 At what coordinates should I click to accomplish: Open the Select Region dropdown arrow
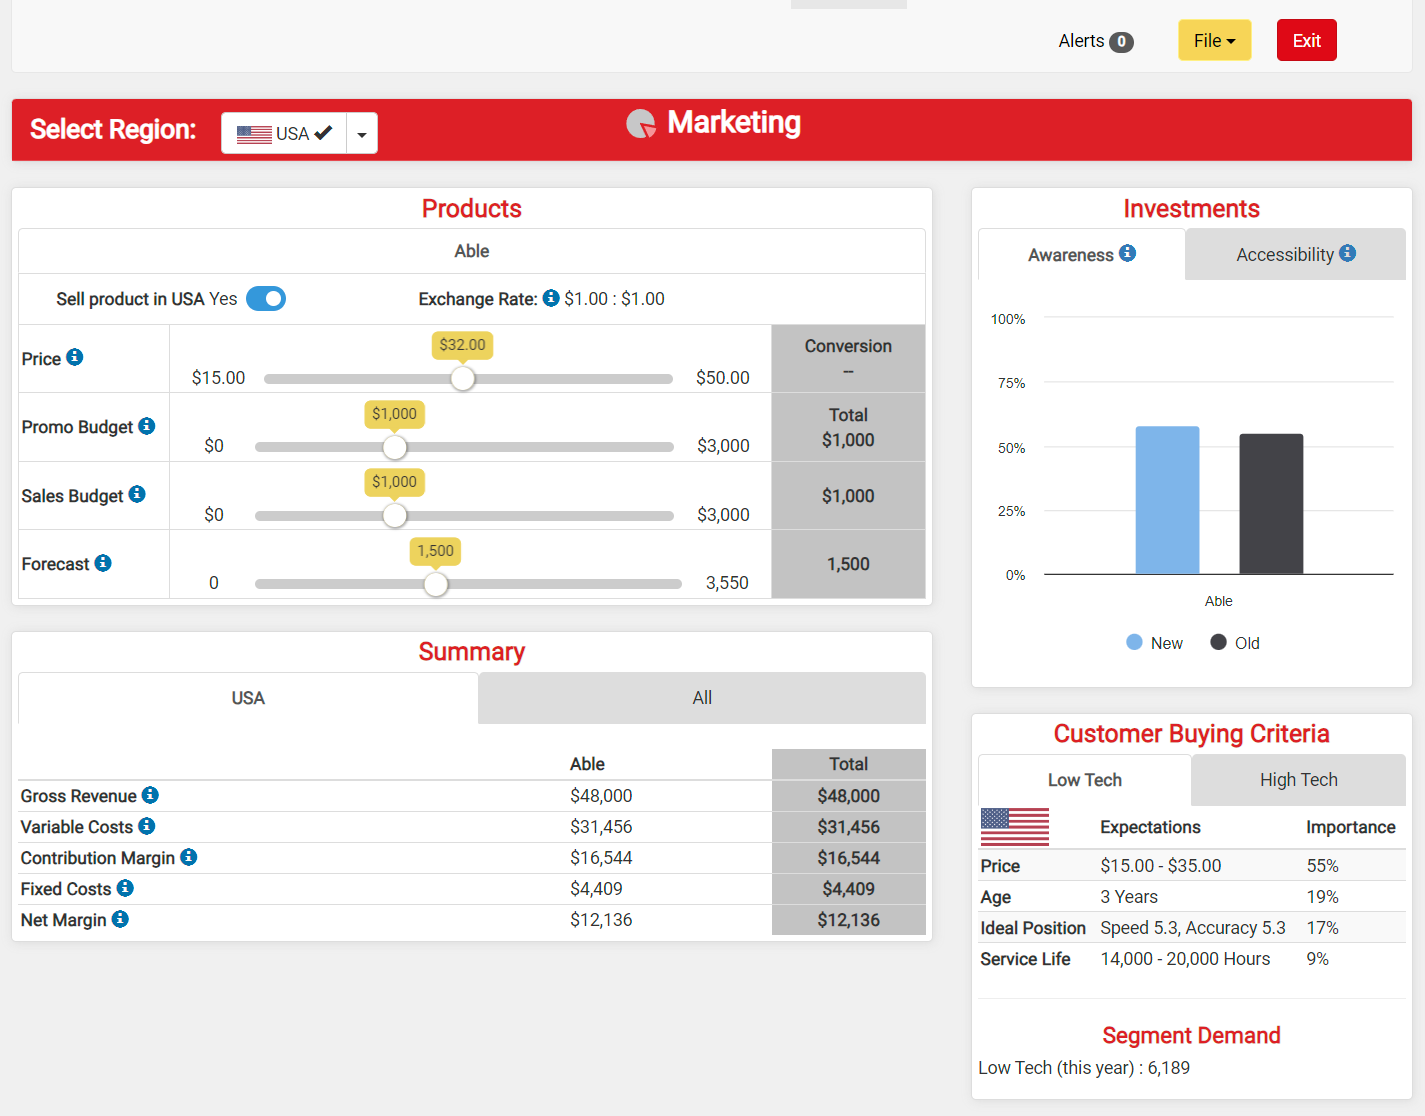point(362,133)
